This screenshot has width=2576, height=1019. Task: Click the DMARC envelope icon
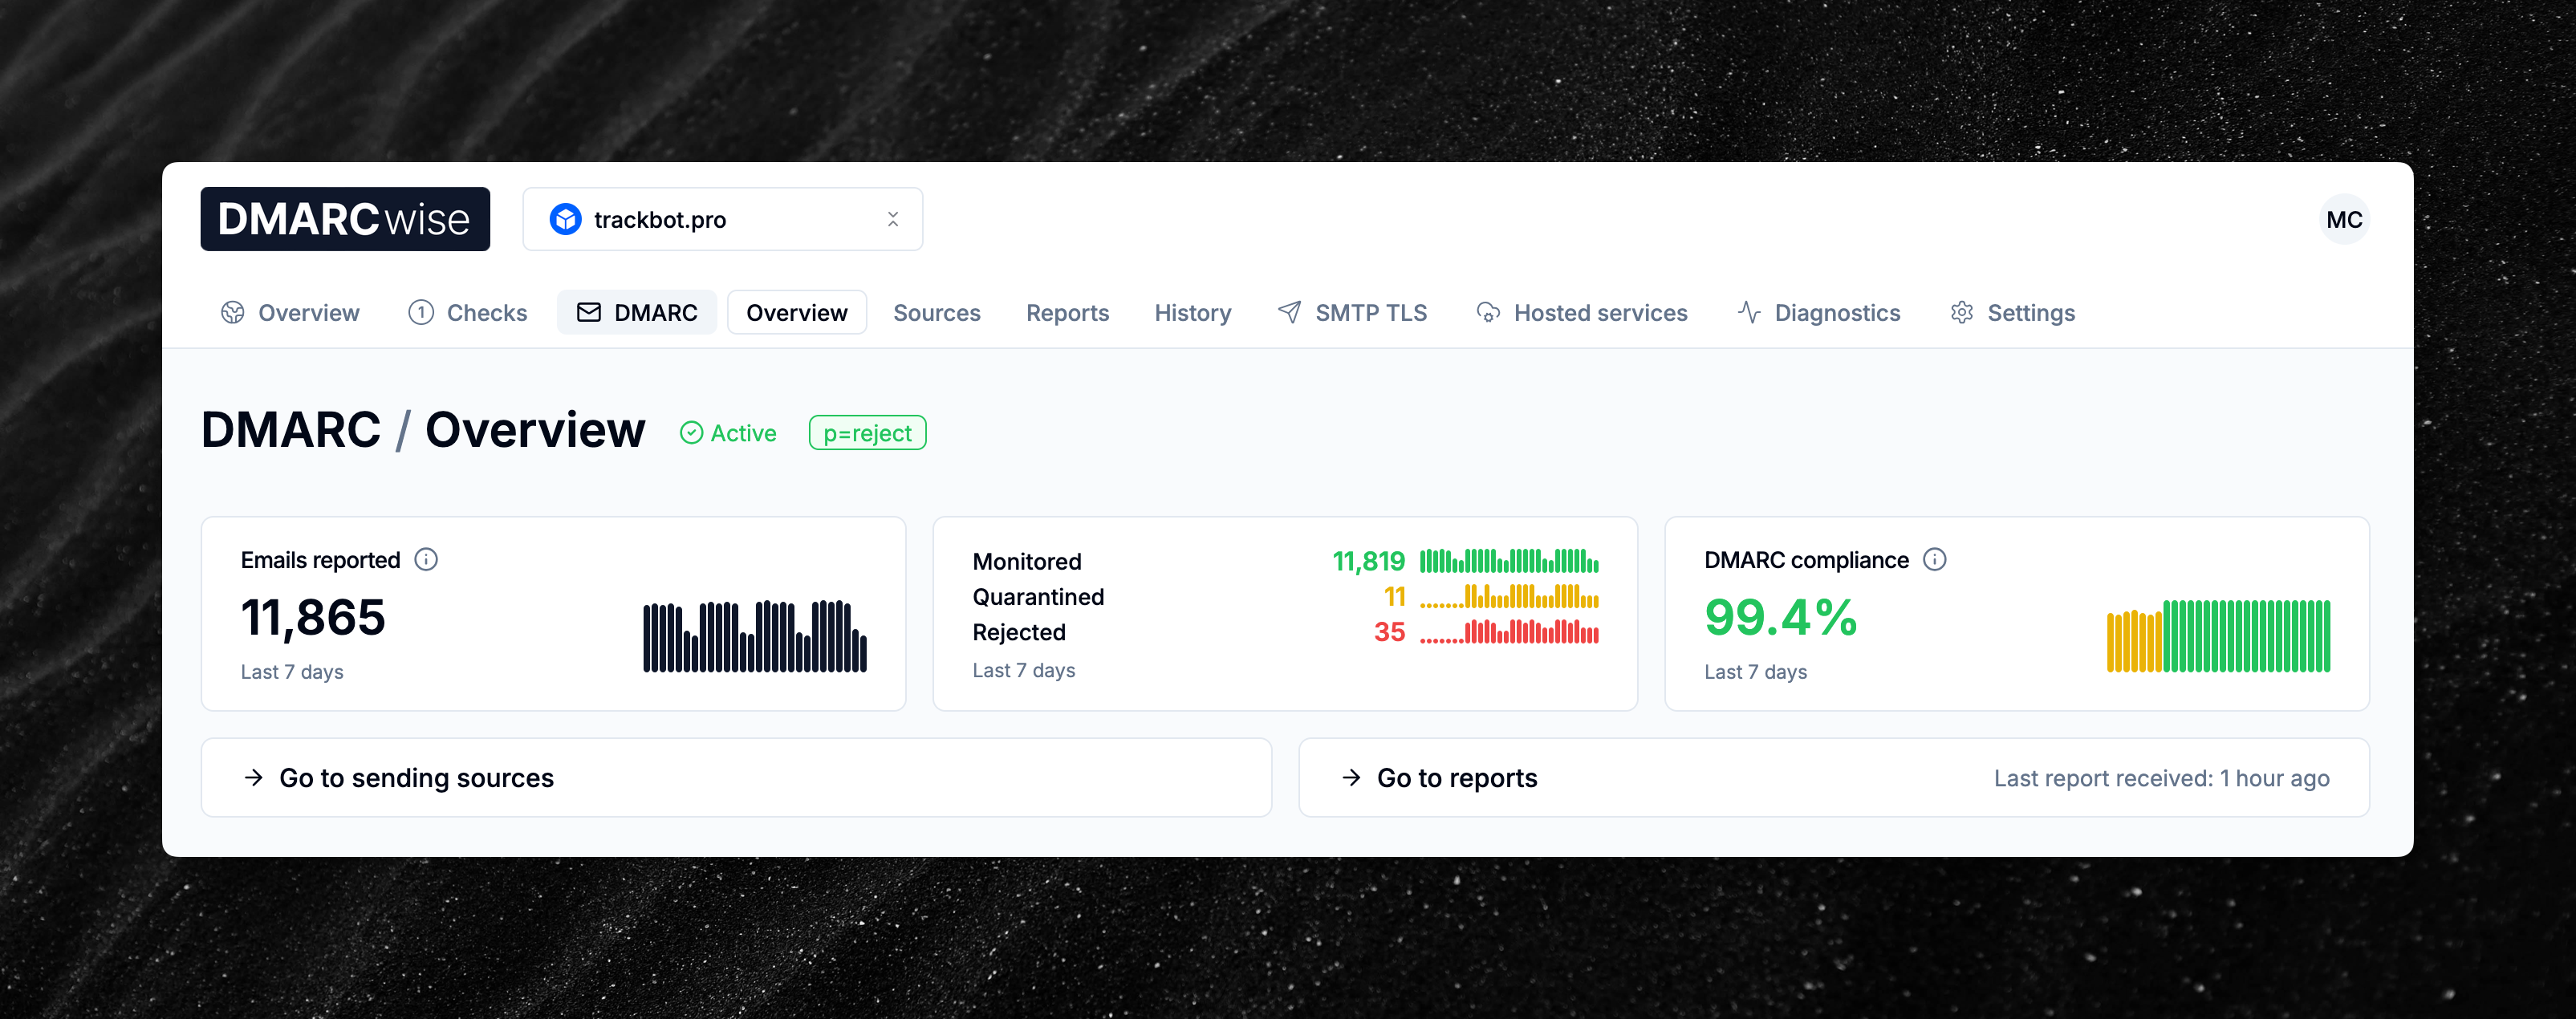589,312
